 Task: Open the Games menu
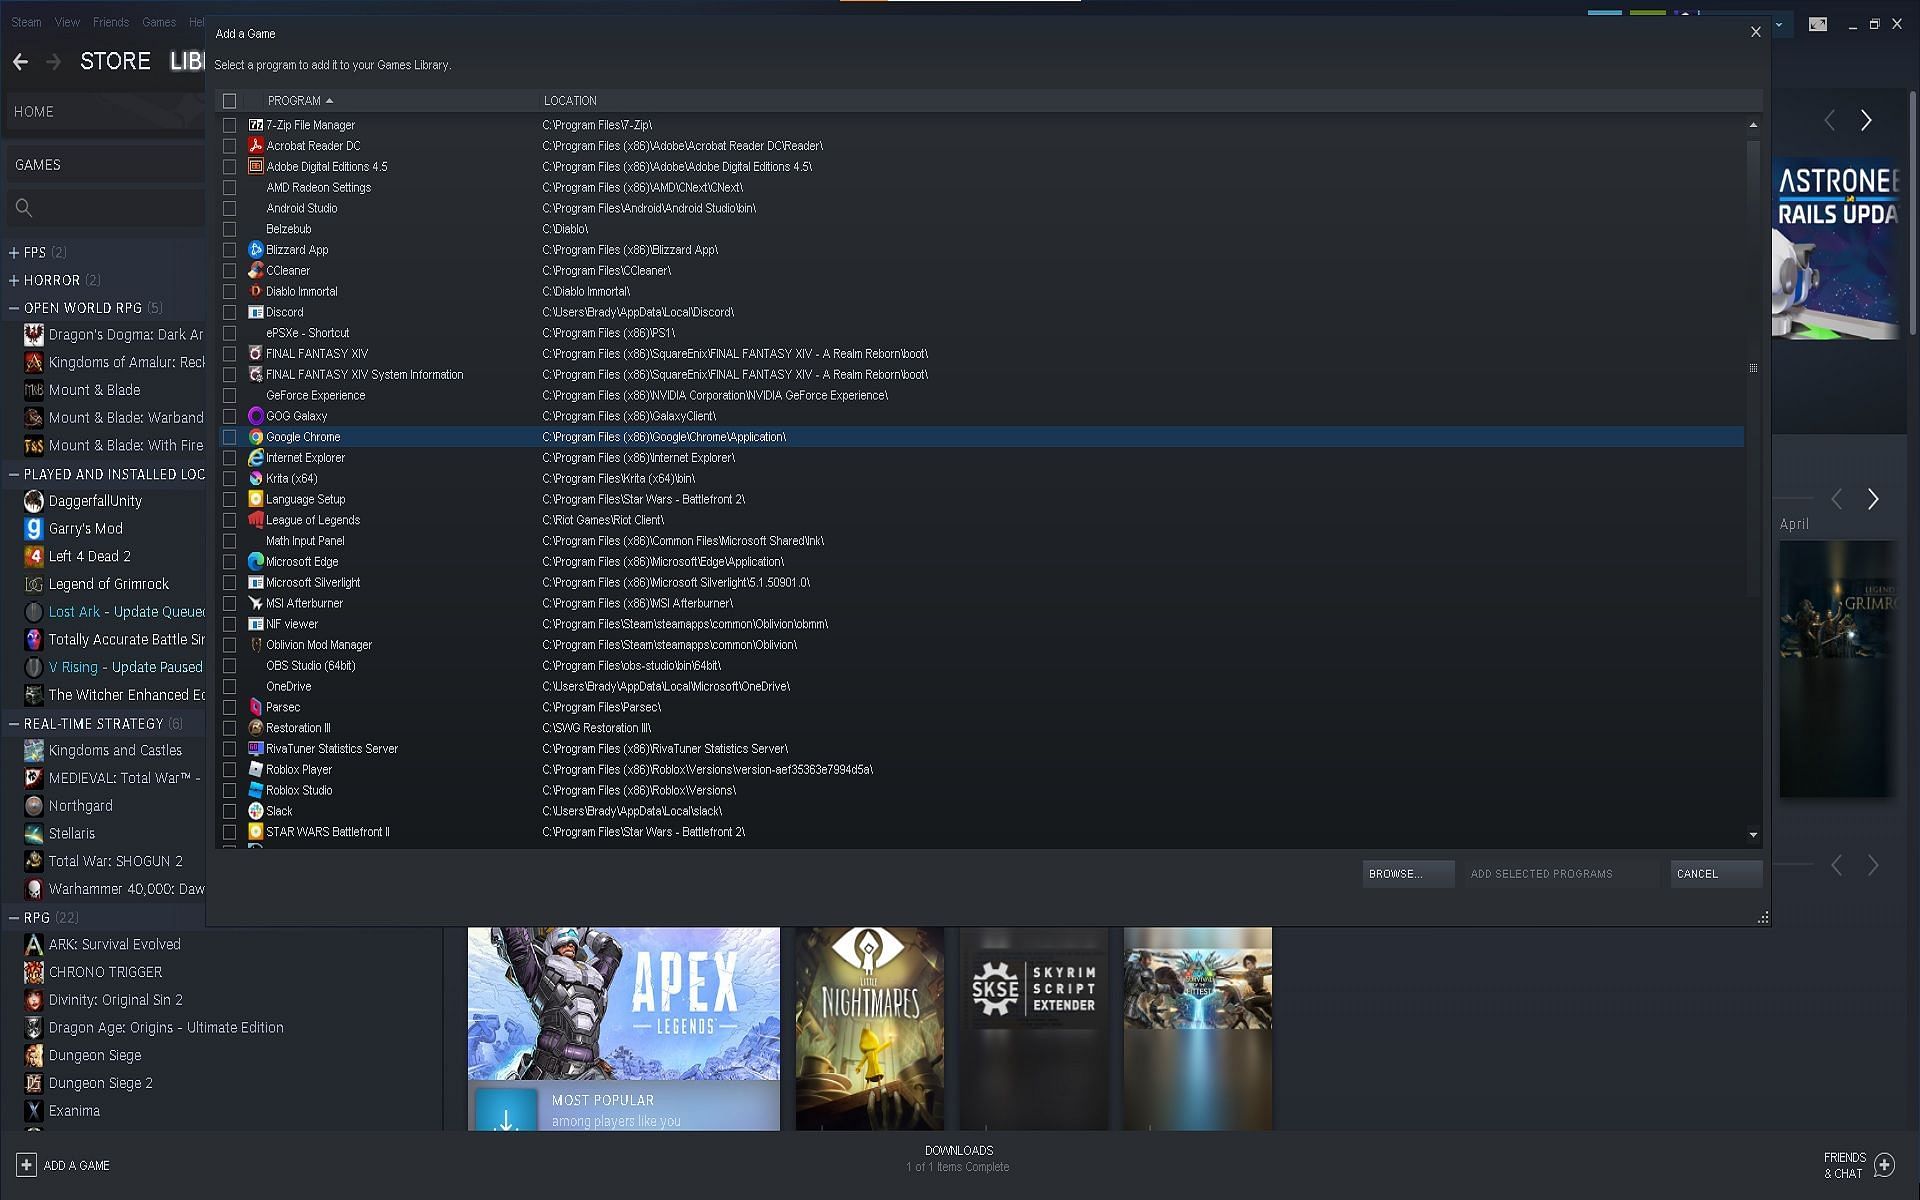159,22
